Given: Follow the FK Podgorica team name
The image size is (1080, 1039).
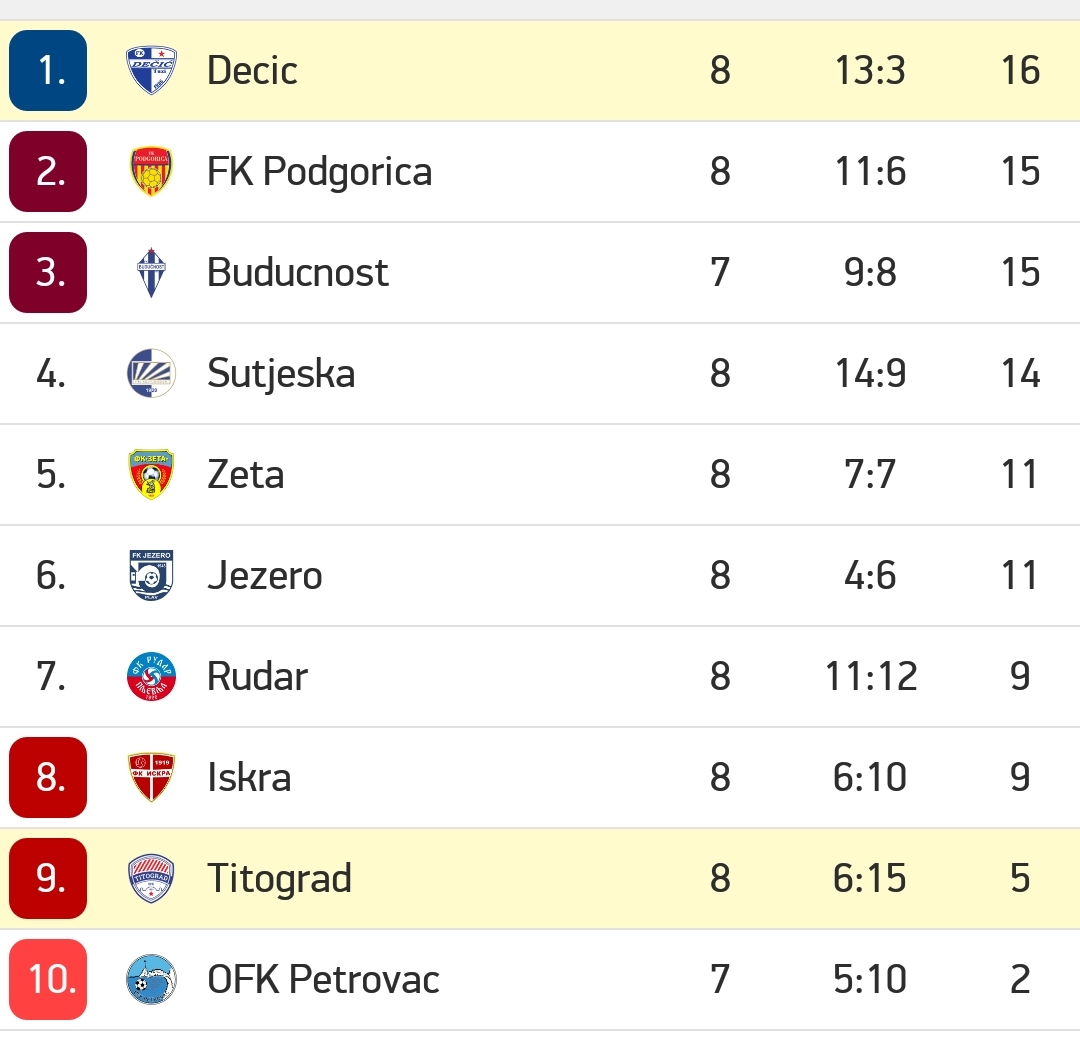Looking at the screenshot, I should [320, 172].
